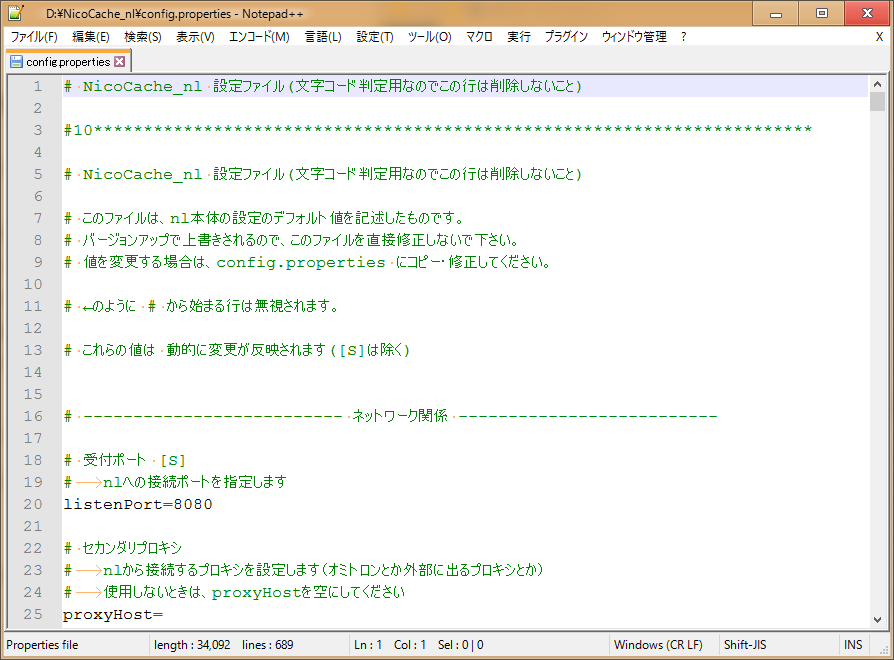The height and width of the screenshot is (660, 894).
Task: Open the マクロ menu
Action: pos(479,37)
